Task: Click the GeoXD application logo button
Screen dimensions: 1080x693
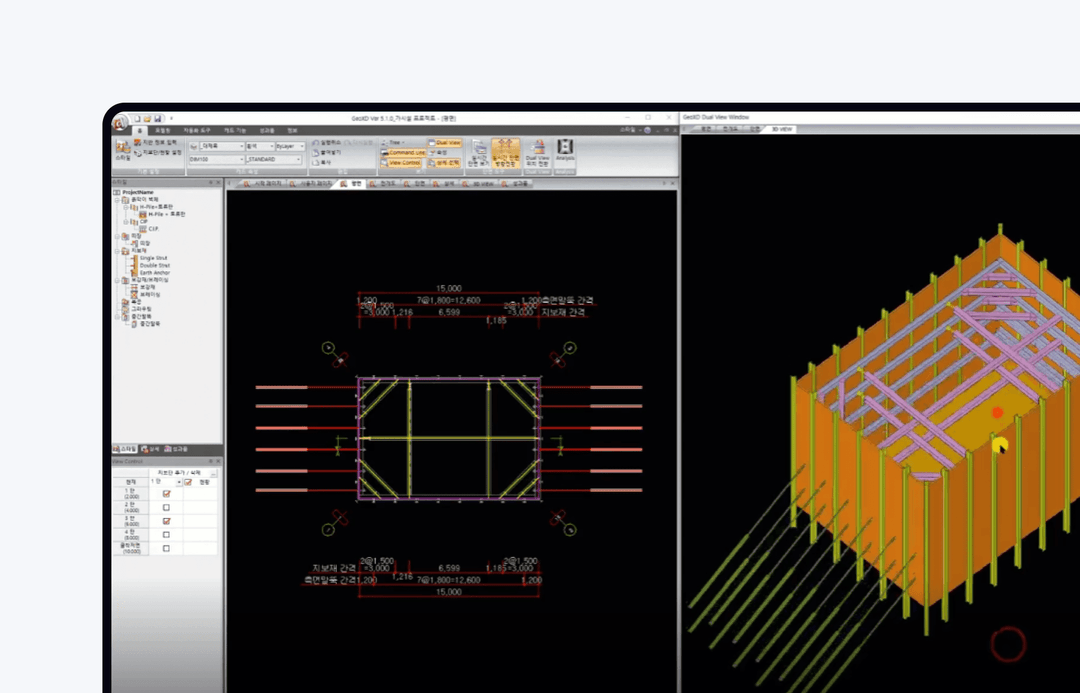Action: tap(120, 122)
